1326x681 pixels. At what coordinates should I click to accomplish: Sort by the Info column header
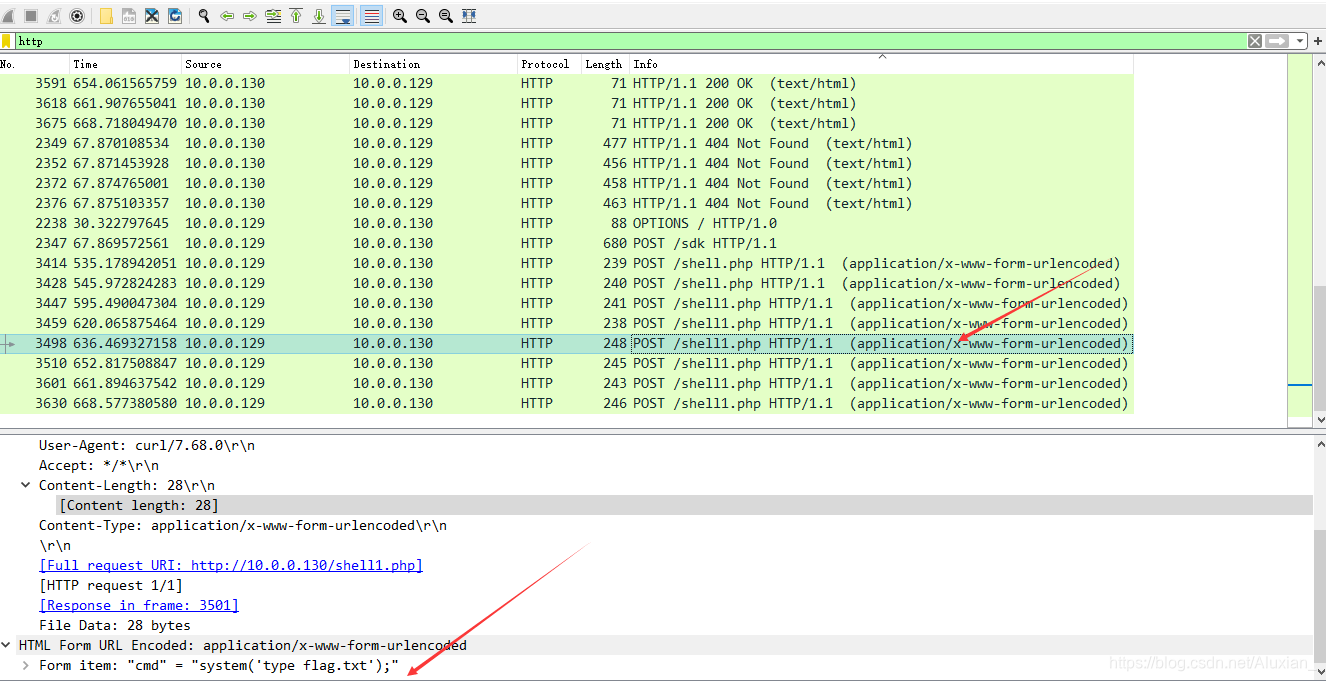[x=881, y=64]
